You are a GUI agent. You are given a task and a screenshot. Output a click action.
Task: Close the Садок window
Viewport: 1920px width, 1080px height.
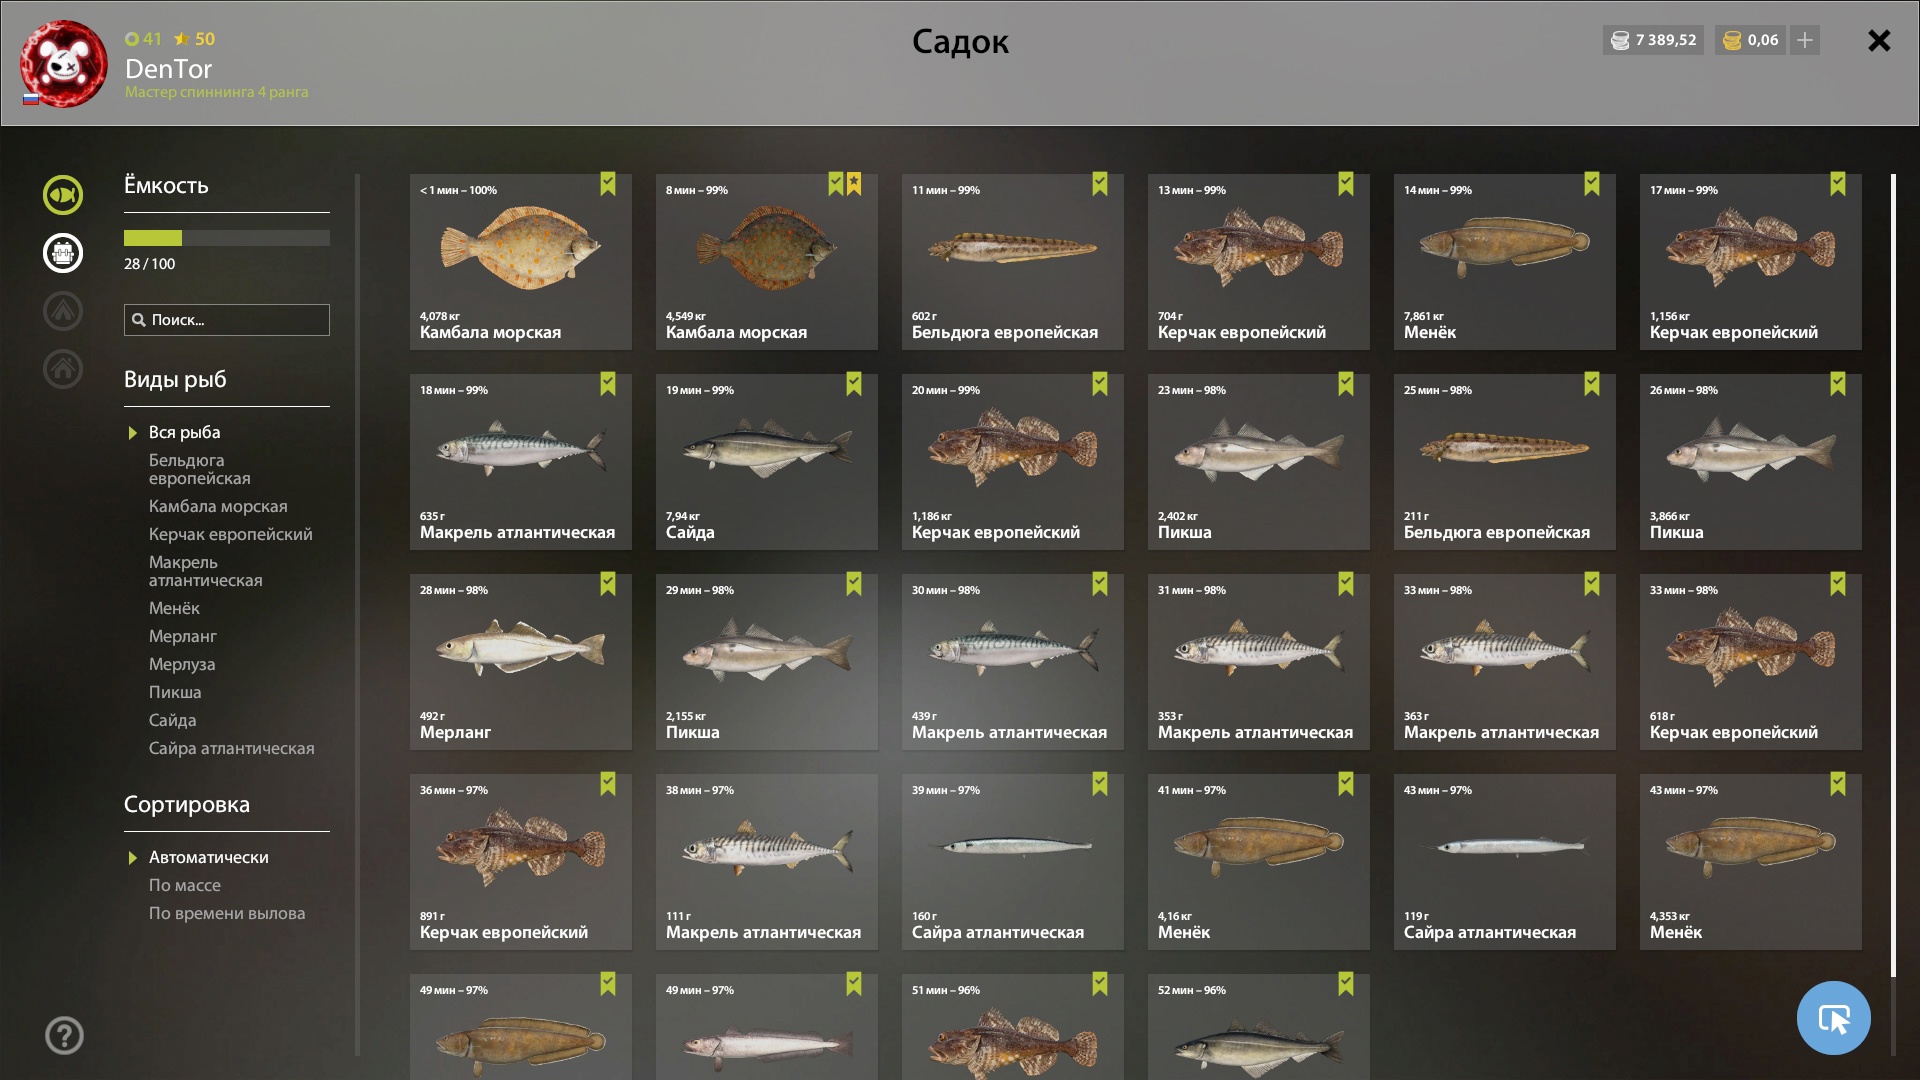coord(1879,40)
